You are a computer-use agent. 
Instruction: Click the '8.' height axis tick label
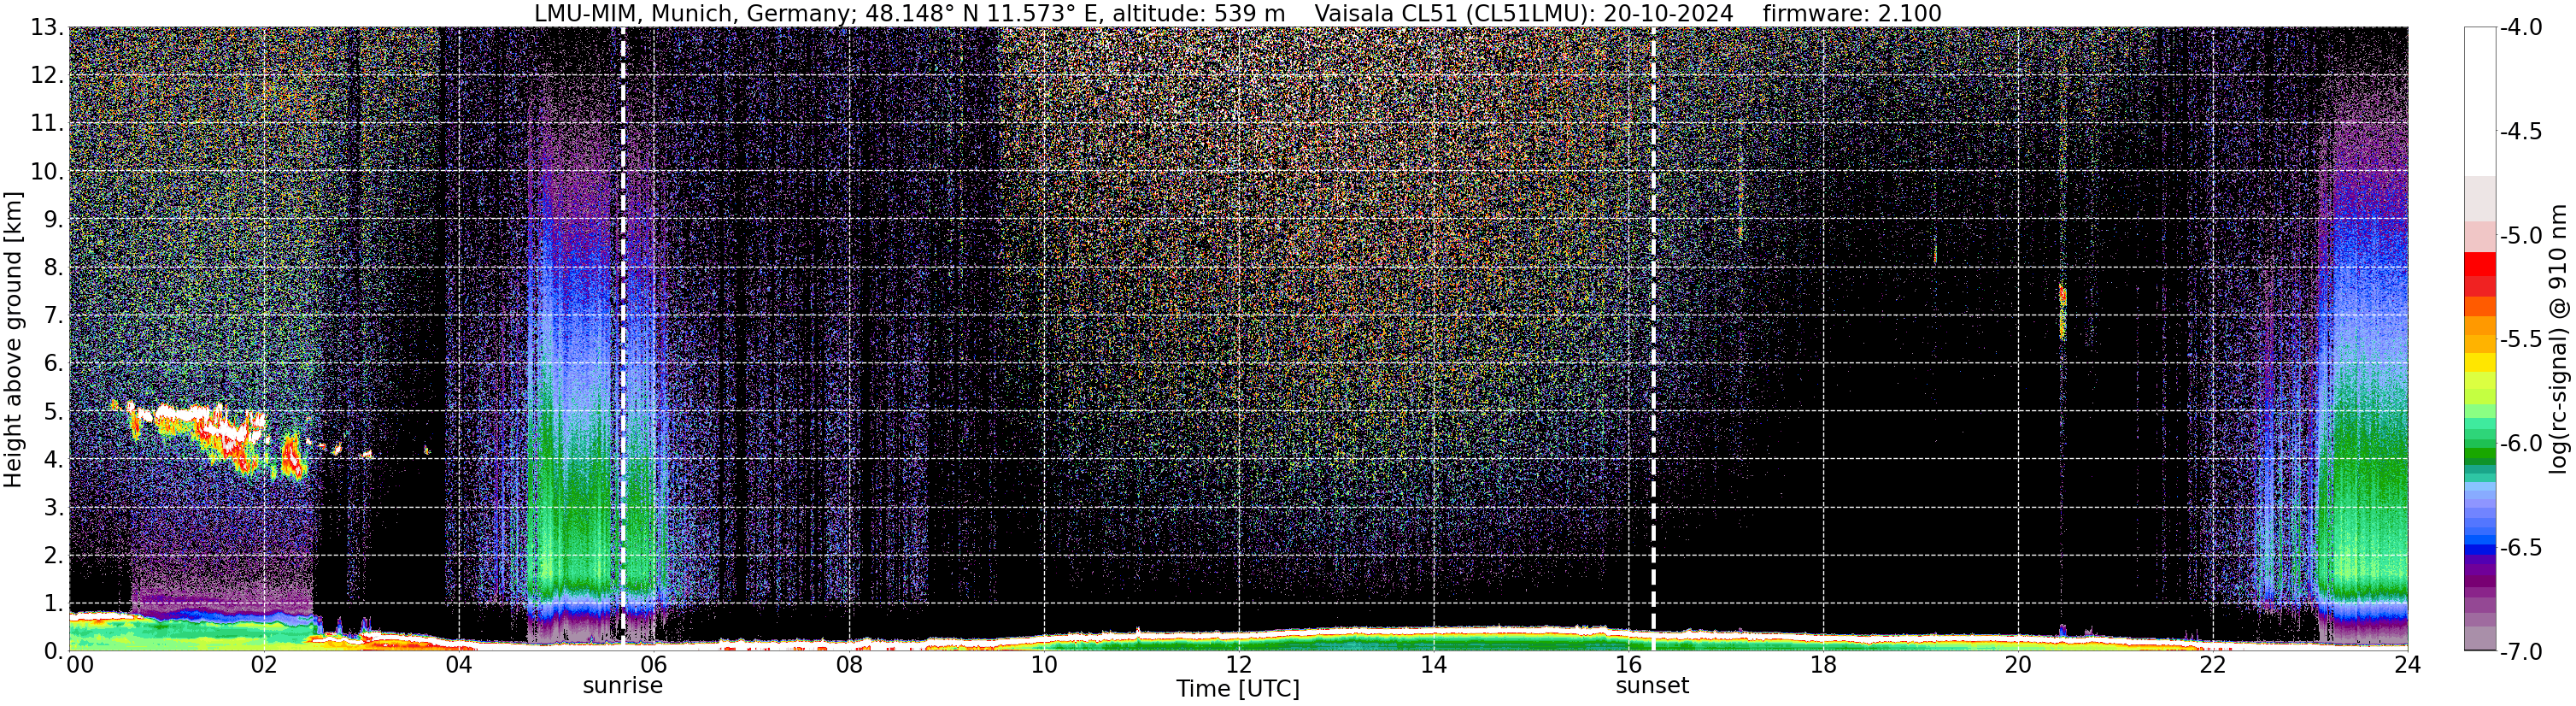click(54, 267)
